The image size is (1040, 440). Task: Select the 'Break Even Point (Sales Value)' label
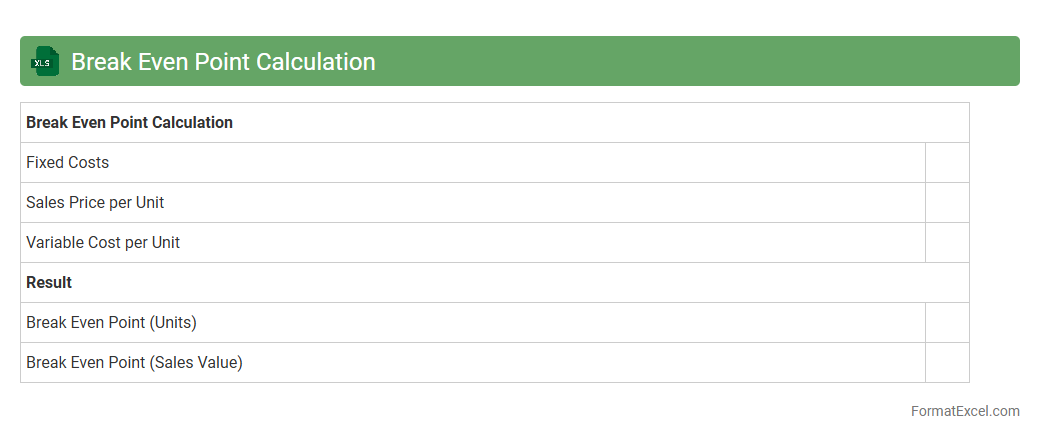(x=134, y=363)
